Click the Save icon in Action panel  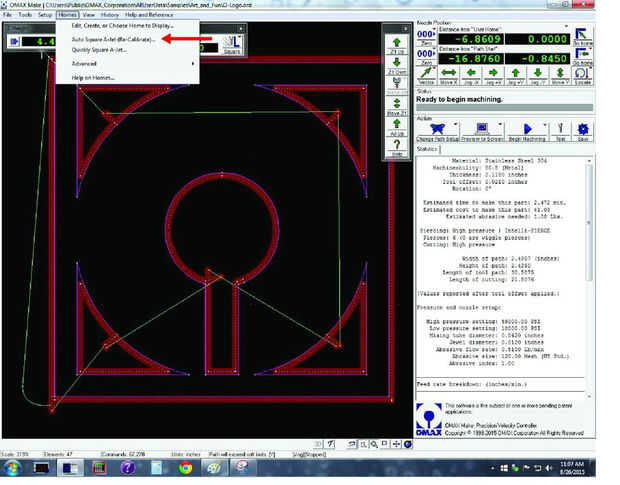tap(583, 130)
